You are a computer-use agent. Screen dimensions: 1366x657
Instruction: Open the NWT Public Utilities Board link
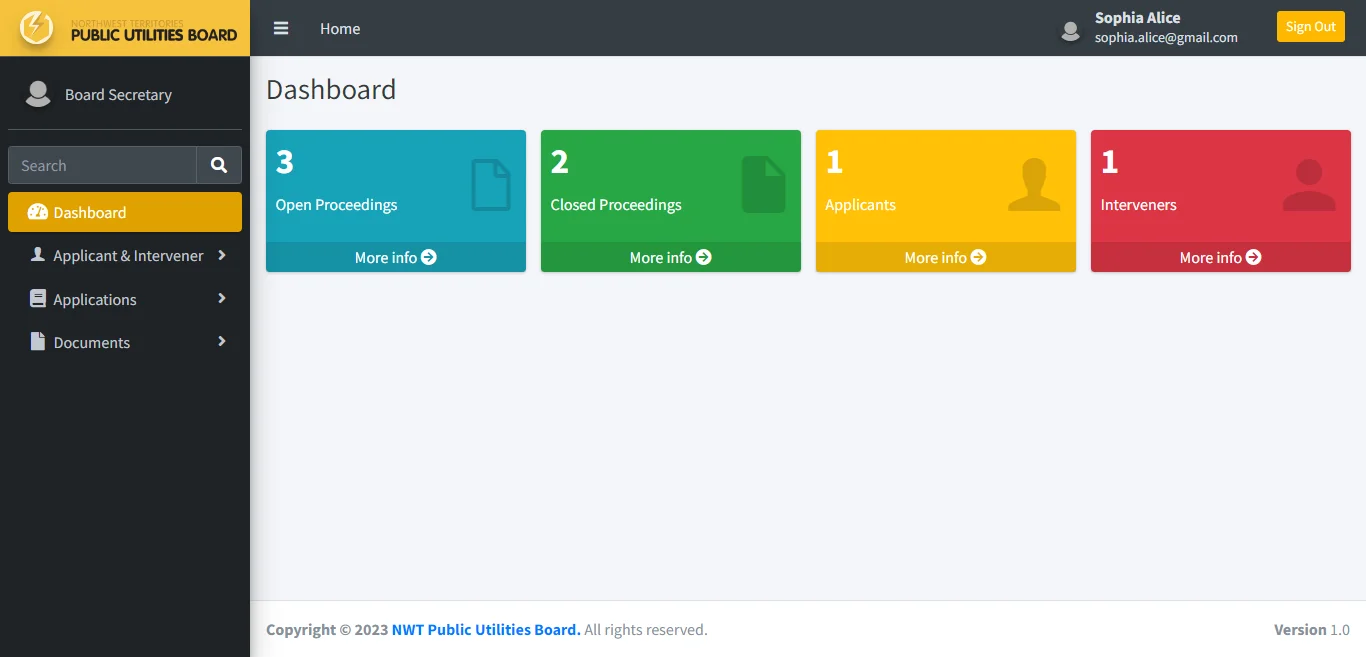point(485,629)
